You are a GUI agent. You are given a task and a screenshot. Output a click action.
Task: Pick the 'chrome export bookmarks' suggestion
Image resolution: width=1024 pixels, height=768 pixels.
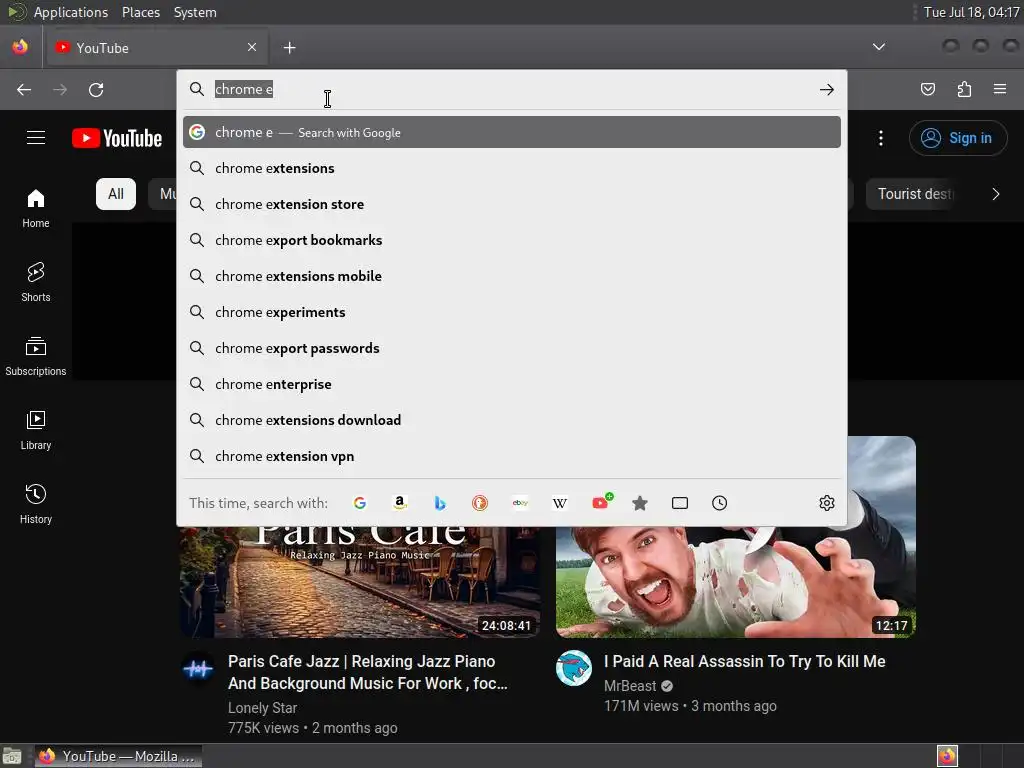tap(512, 240)
